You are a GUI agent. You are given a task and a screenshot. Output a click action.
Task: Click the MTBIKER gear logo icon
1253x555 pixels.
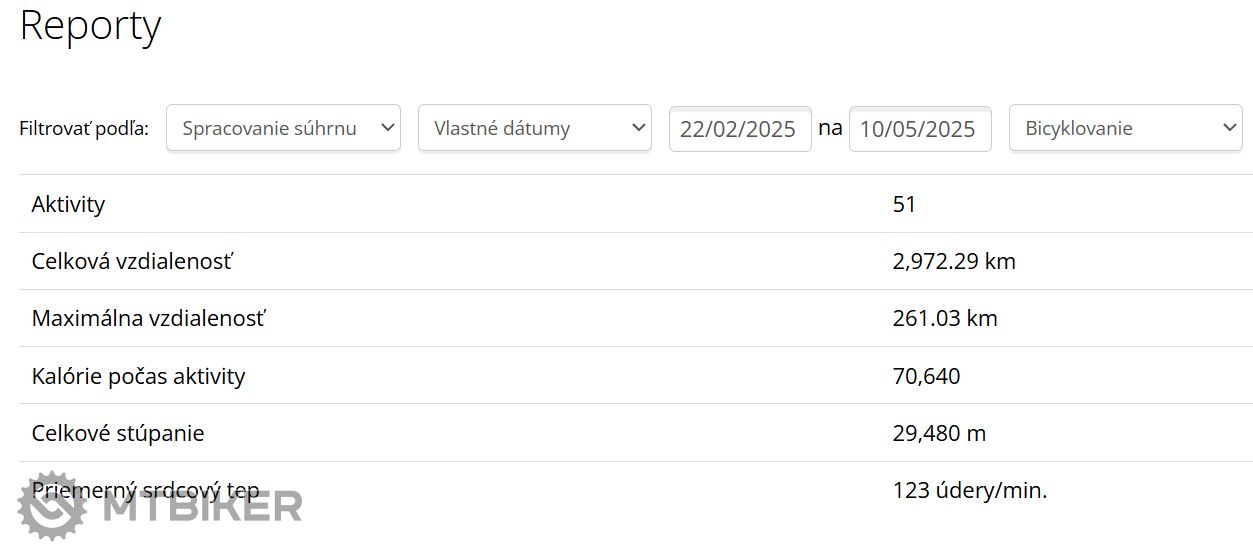pos(54,506)
